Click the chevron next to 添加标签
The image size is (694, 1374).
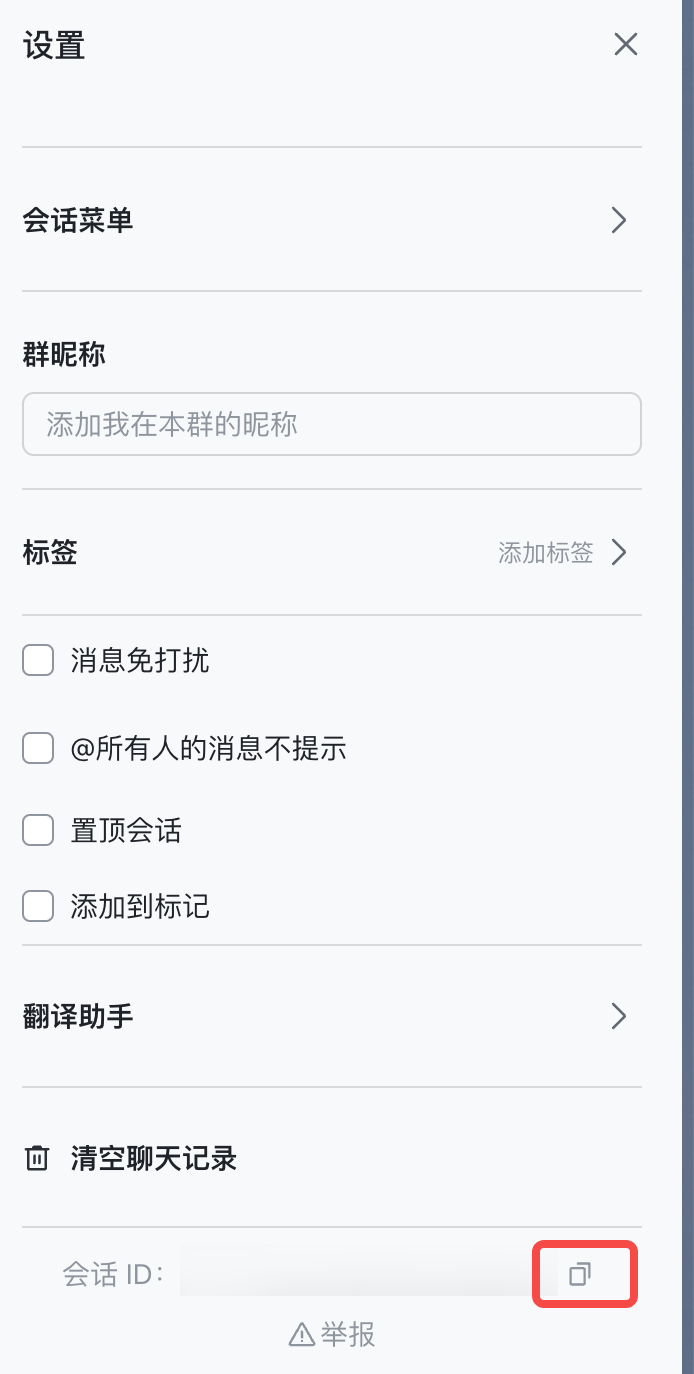619,552
